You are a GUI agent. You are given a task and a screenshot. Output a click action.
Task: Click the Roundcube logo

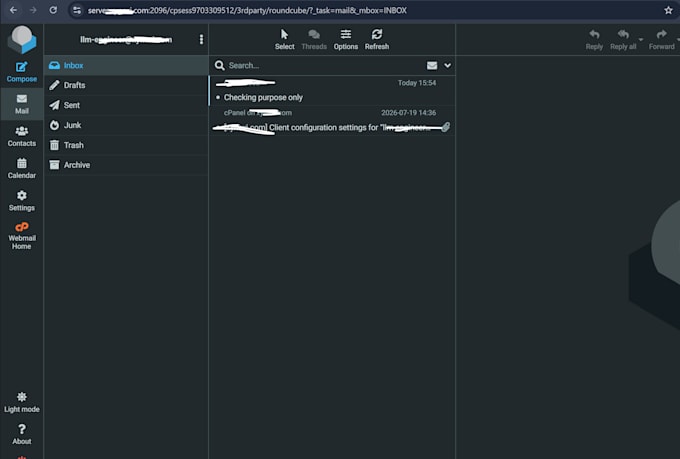(x=22, y=39)
